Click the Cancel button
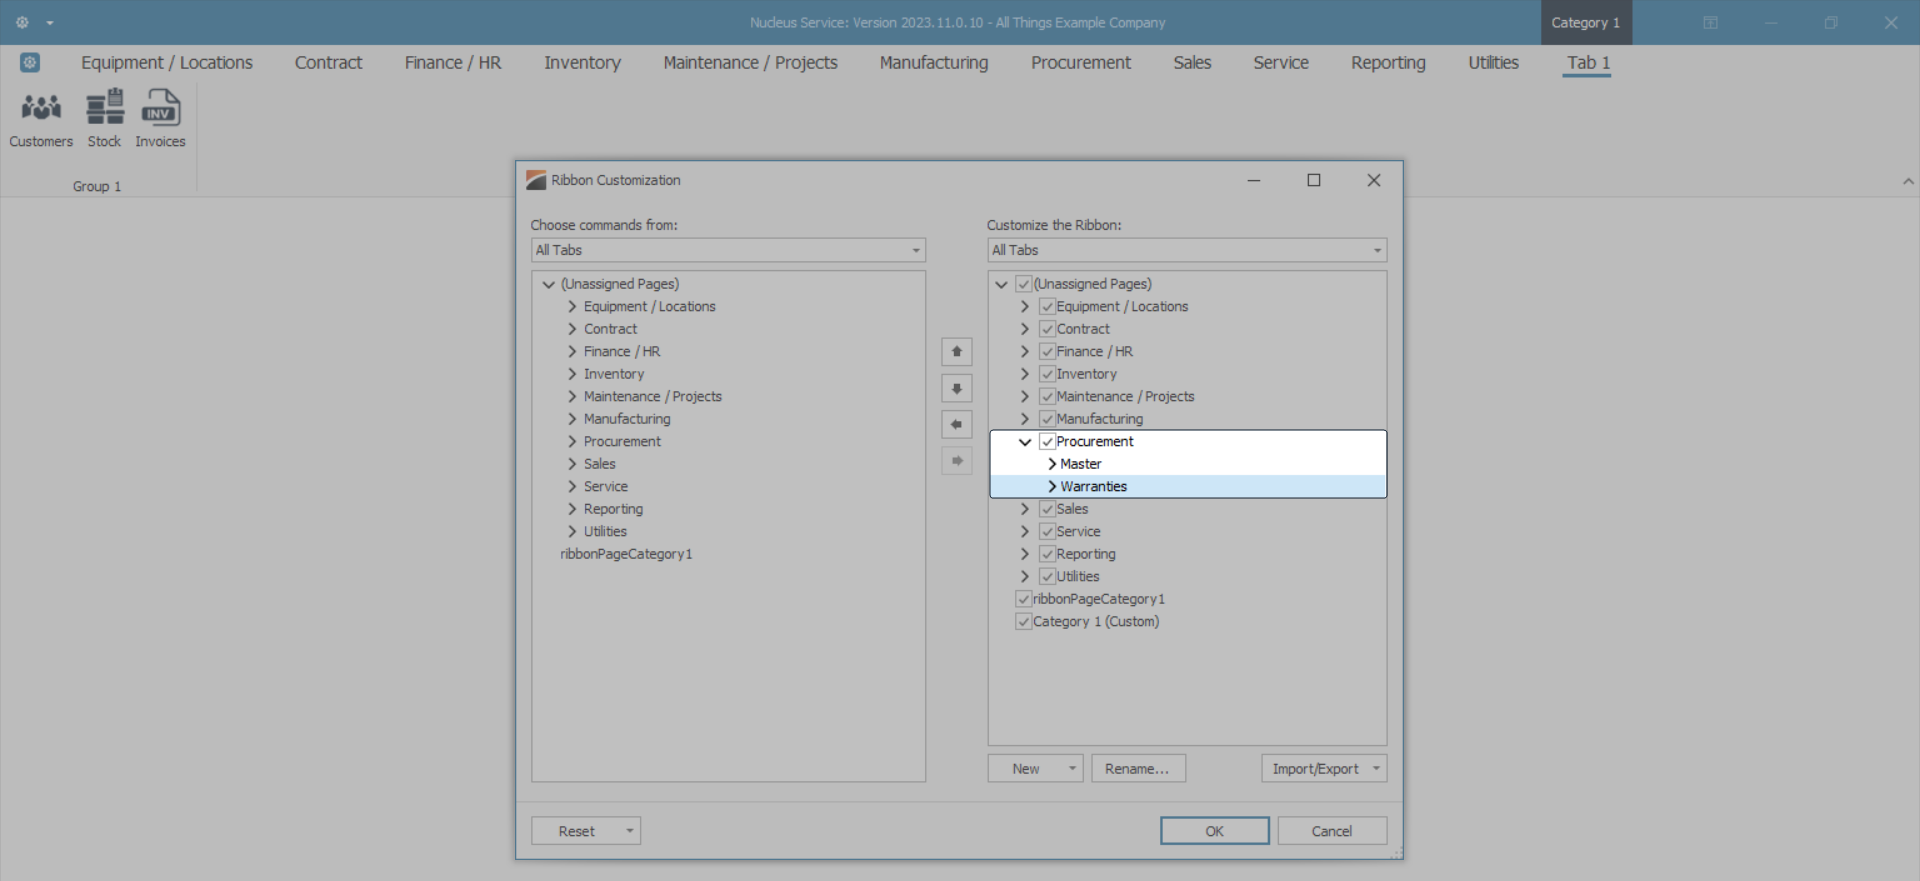The image size is (1920, 881). click(x=1332, y=831)
